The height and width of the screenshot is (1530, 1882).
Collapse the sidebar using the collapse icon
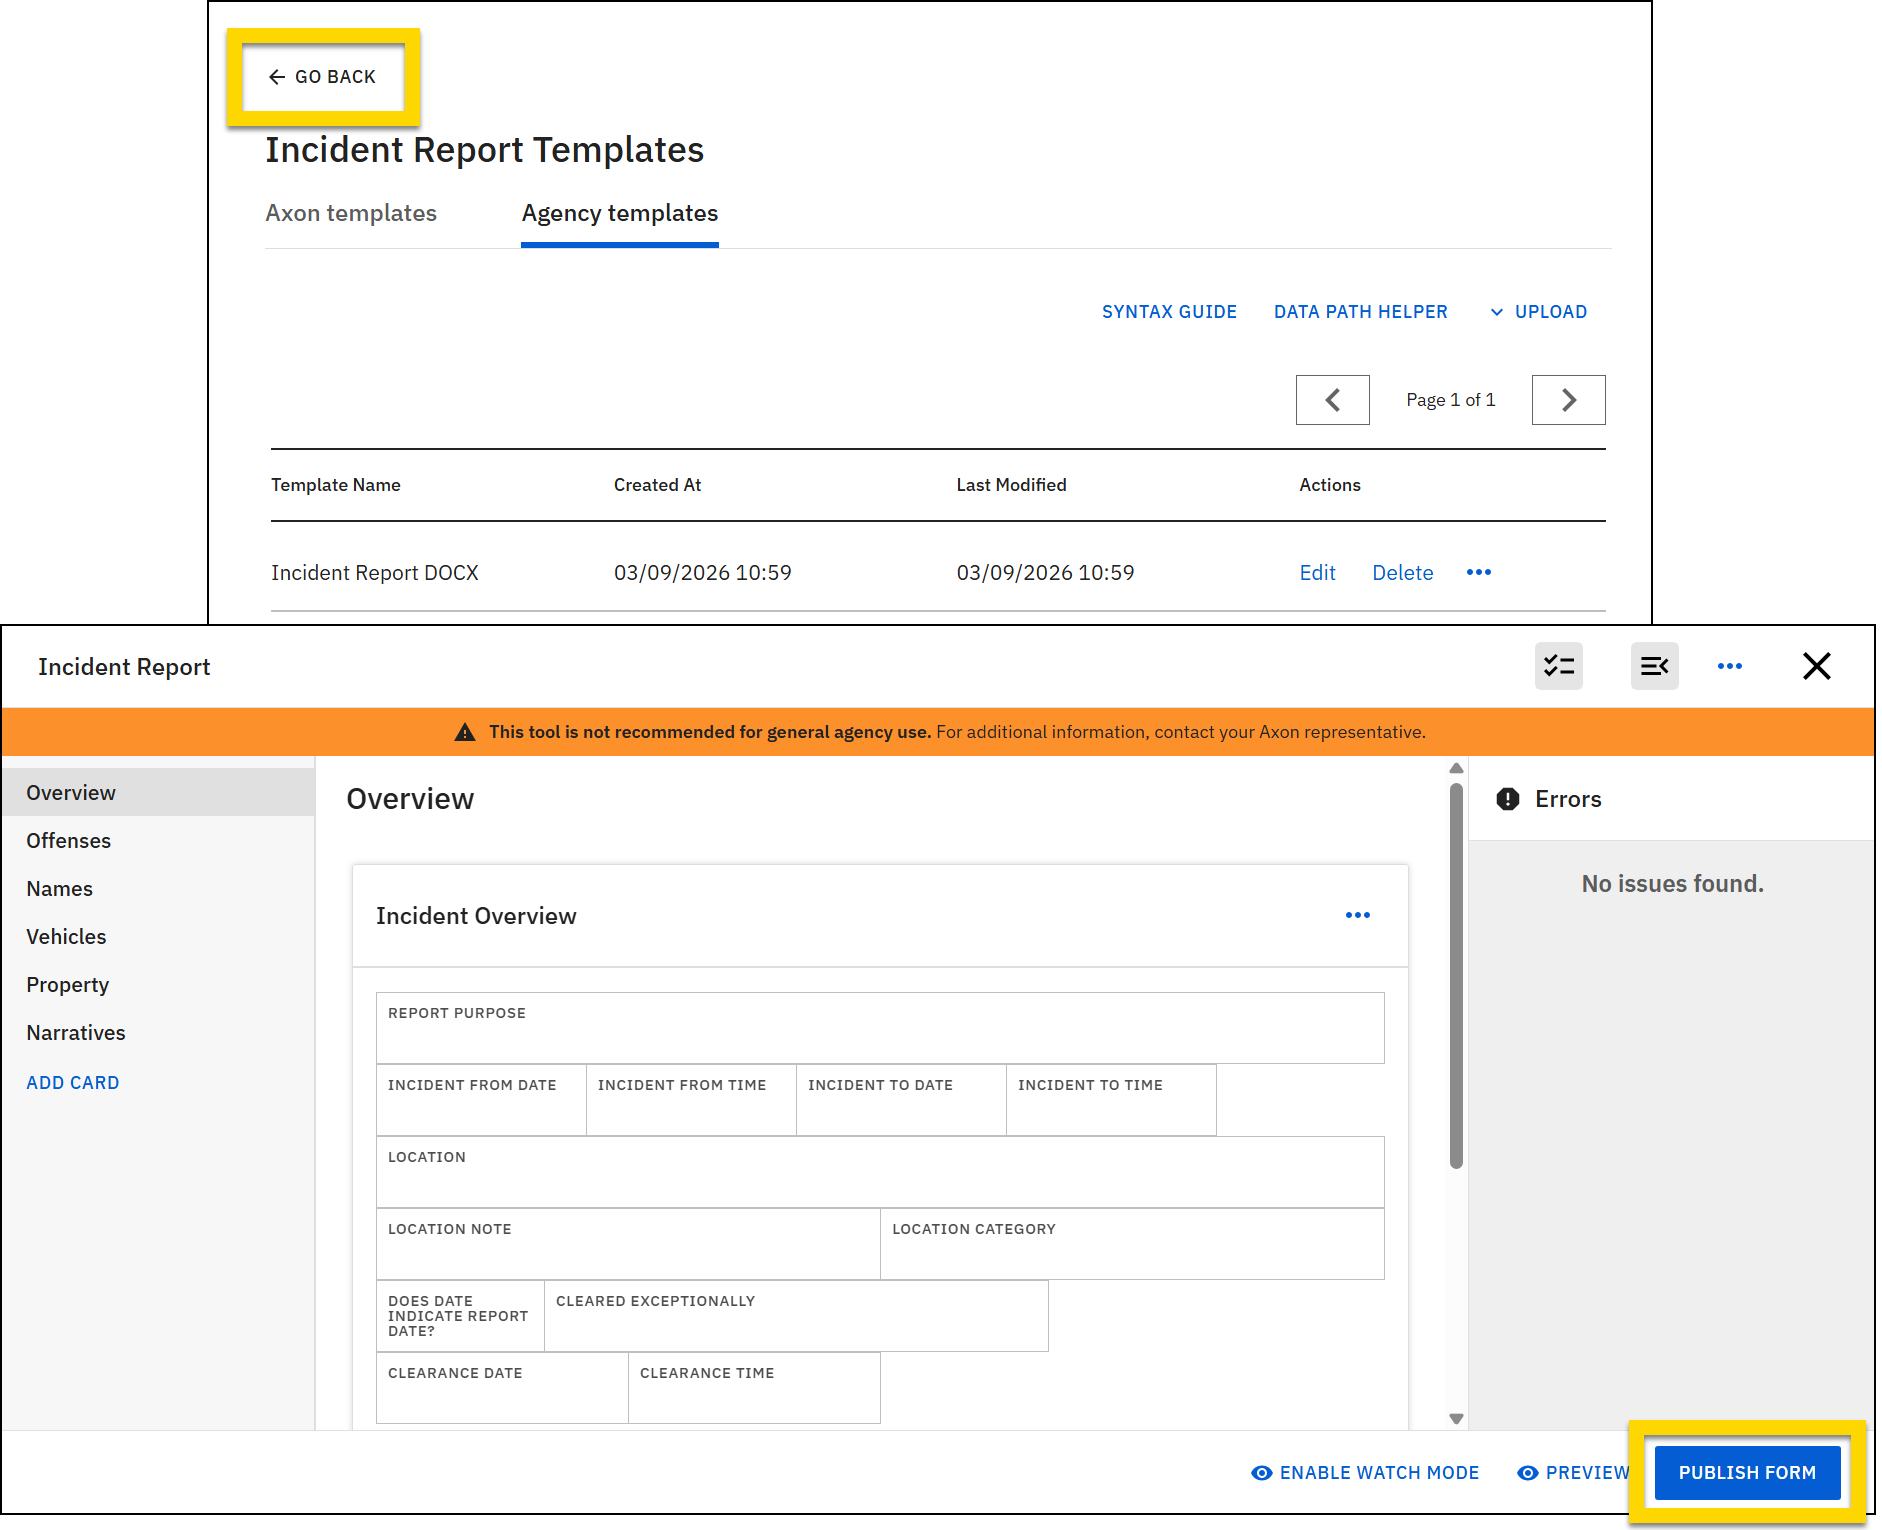1655,666
